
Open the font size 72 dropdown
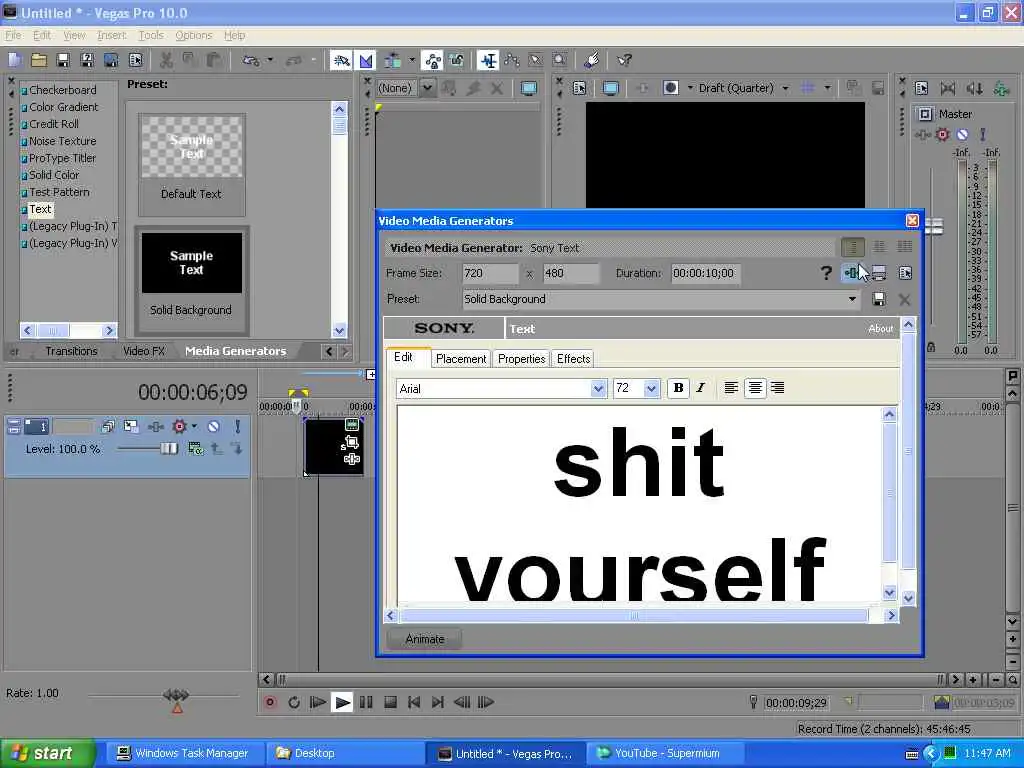[x=651, y=389]
